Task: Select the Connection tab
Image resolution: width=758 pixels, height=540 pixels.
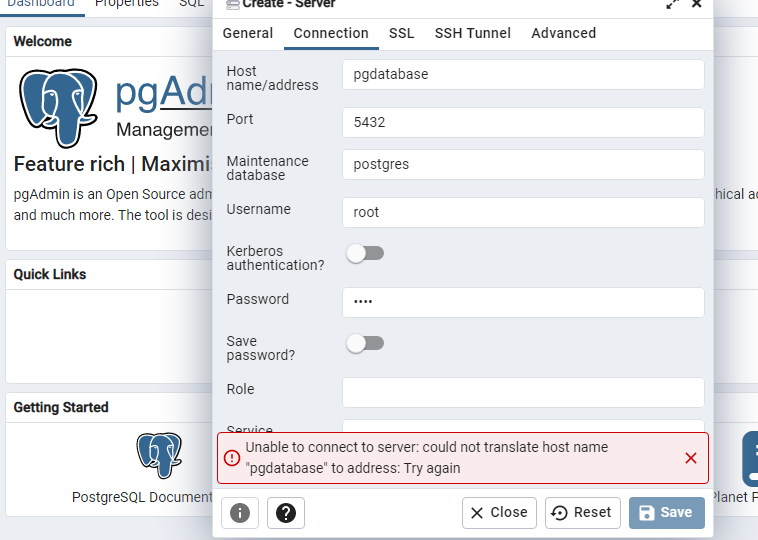Action: pyautogui.click(x=331, y=33)
